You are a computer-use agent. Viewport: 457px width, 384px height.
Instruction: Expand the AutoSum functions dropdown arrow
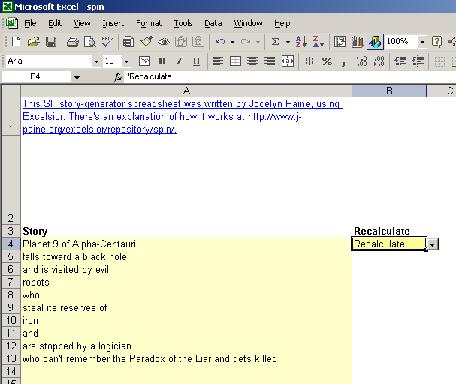tap(288, 42)
